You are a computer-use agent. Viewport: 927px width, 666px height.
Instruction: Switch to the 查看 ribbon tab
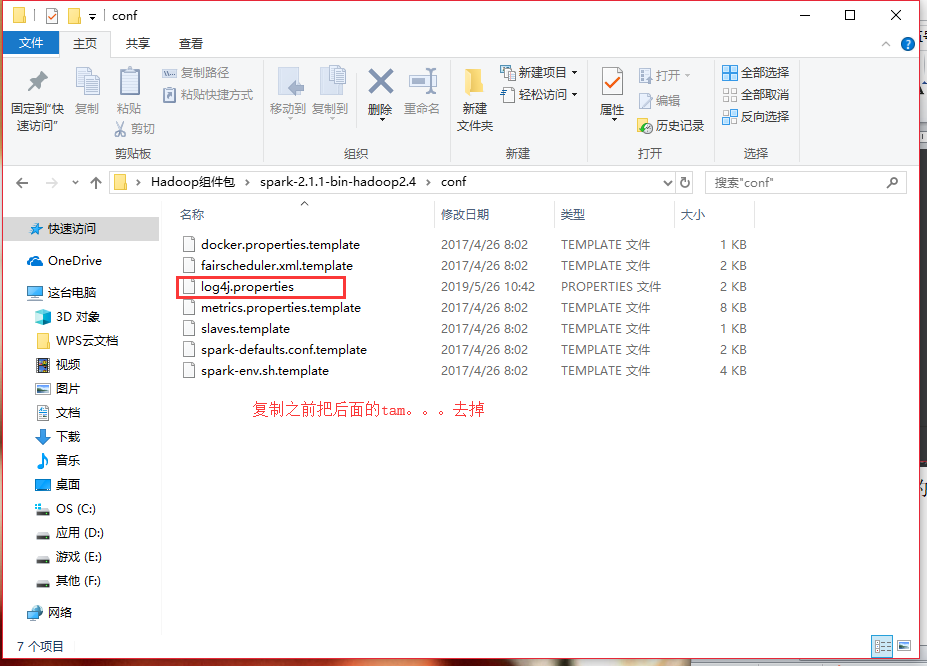coord(191,44)
